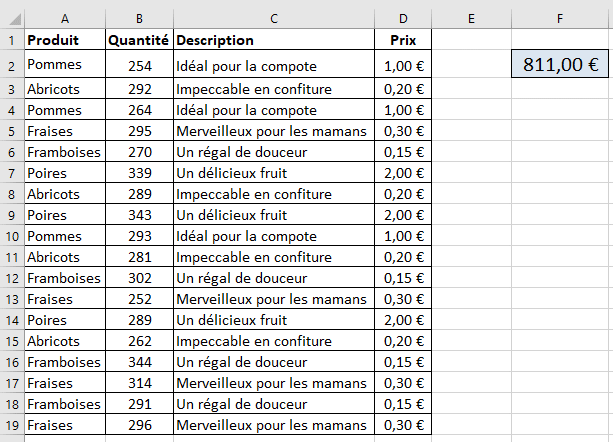Select the Prix header cell
The width and height of the screenshot is (613, 442).
coord(403,40)
